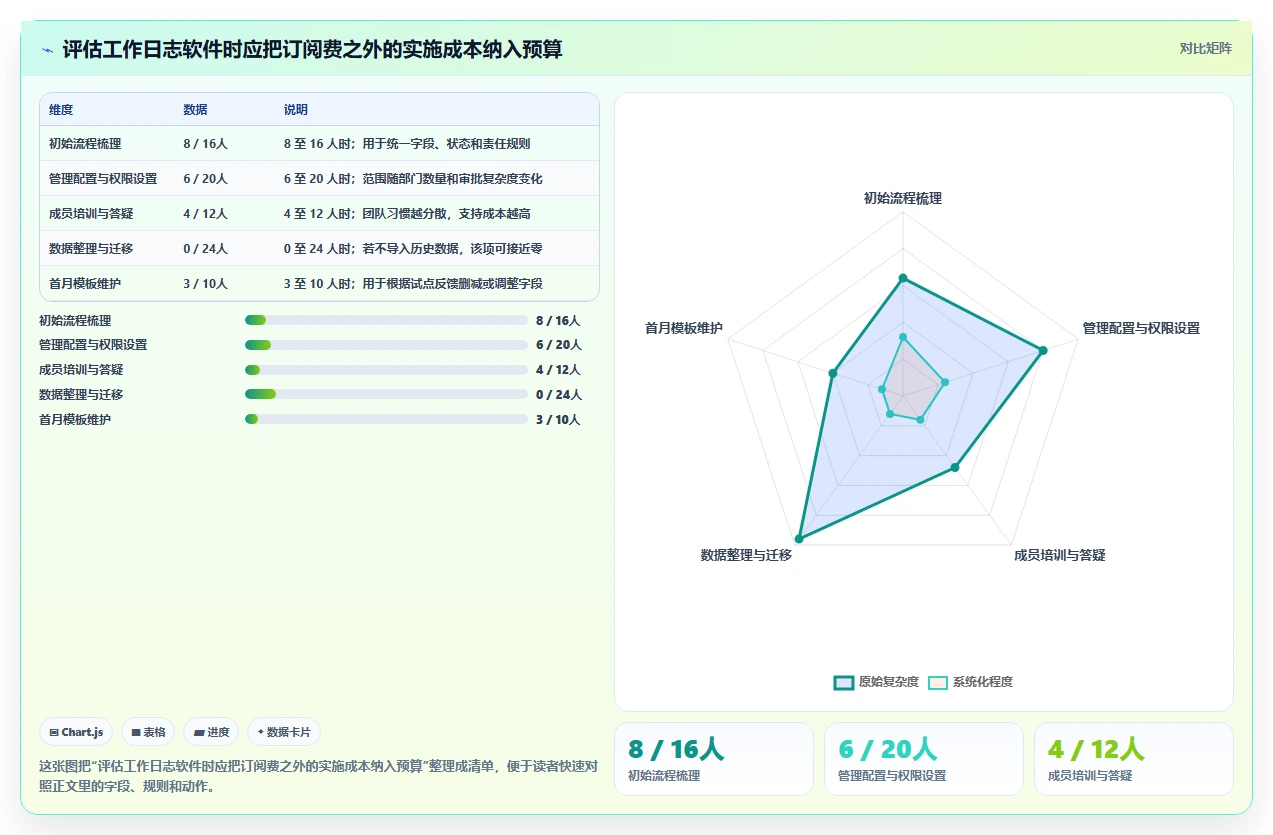Click the 初始流程梳理 axis label on the radar chart

903,198
